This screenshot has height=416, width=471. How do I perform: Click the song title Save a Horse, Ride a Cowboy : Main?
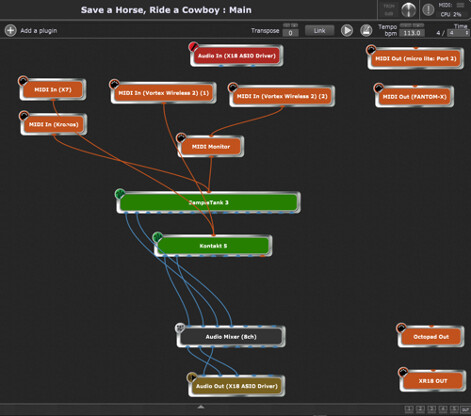166,10
